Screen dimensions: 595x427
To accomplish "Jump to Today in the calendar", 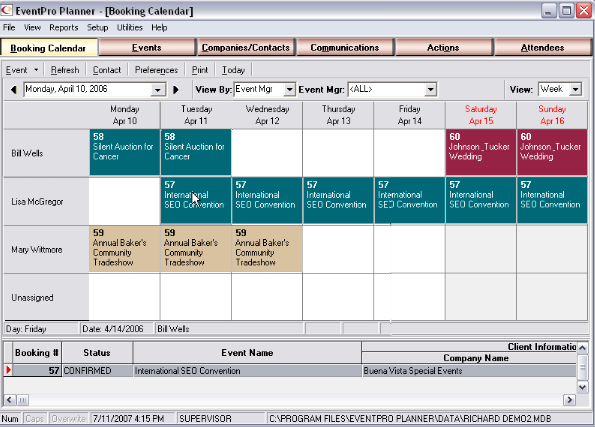I will click(233, 70).
